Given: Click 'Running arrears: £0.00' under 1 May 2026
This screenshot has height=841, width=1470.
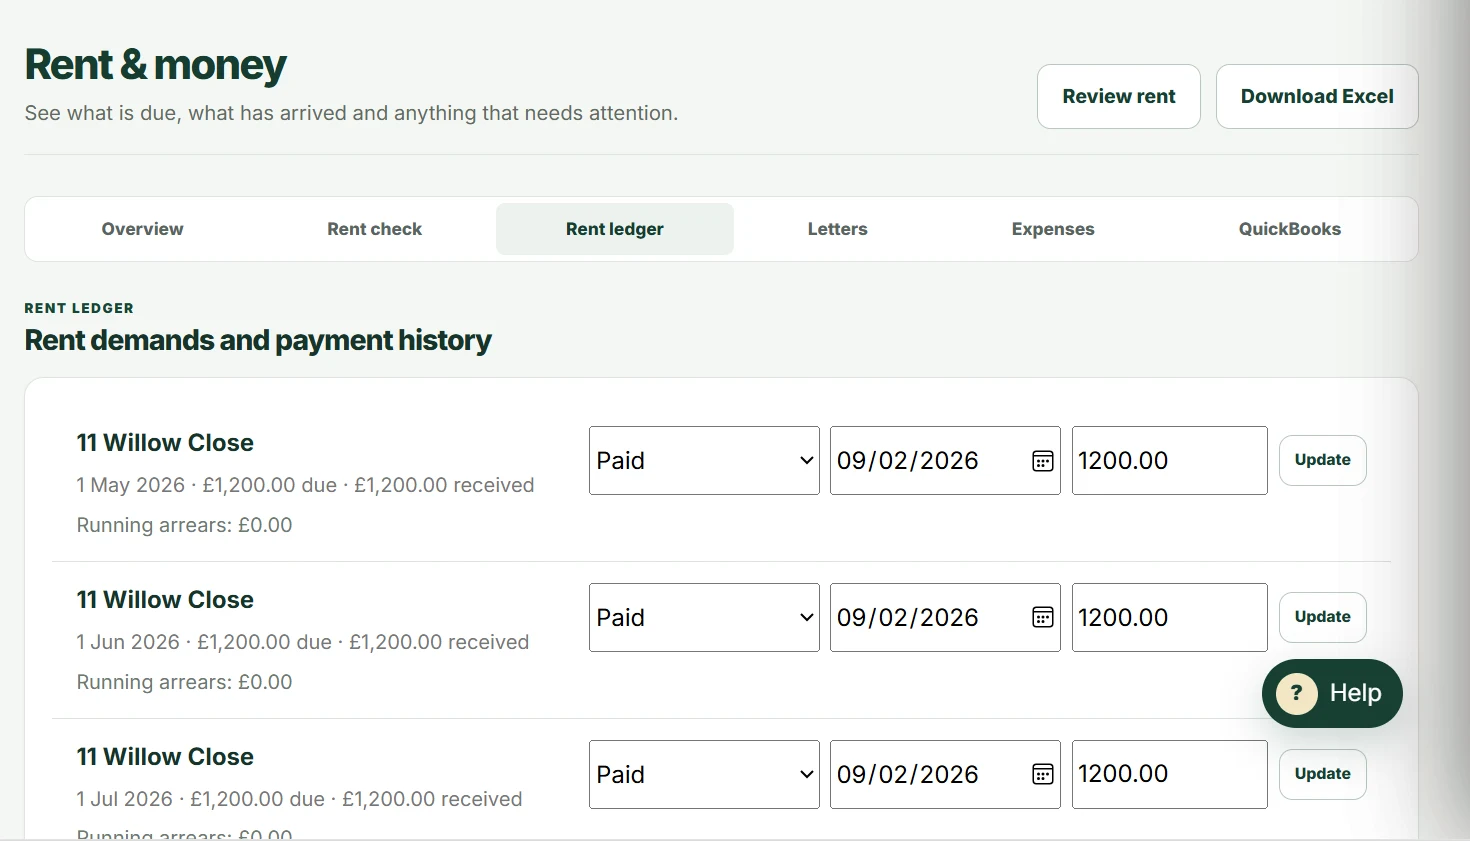Looking at the screenshot, I should tap(184, 525).
